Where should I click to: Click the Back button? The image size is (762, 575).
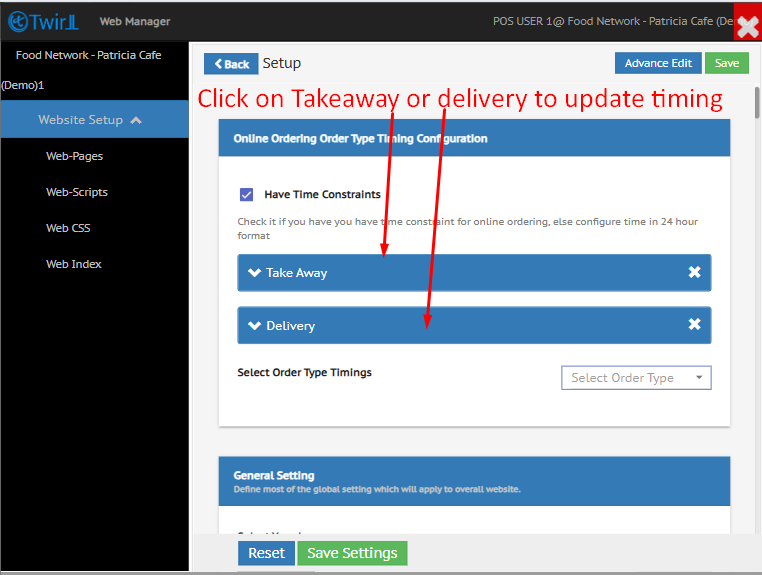(231, 64)
